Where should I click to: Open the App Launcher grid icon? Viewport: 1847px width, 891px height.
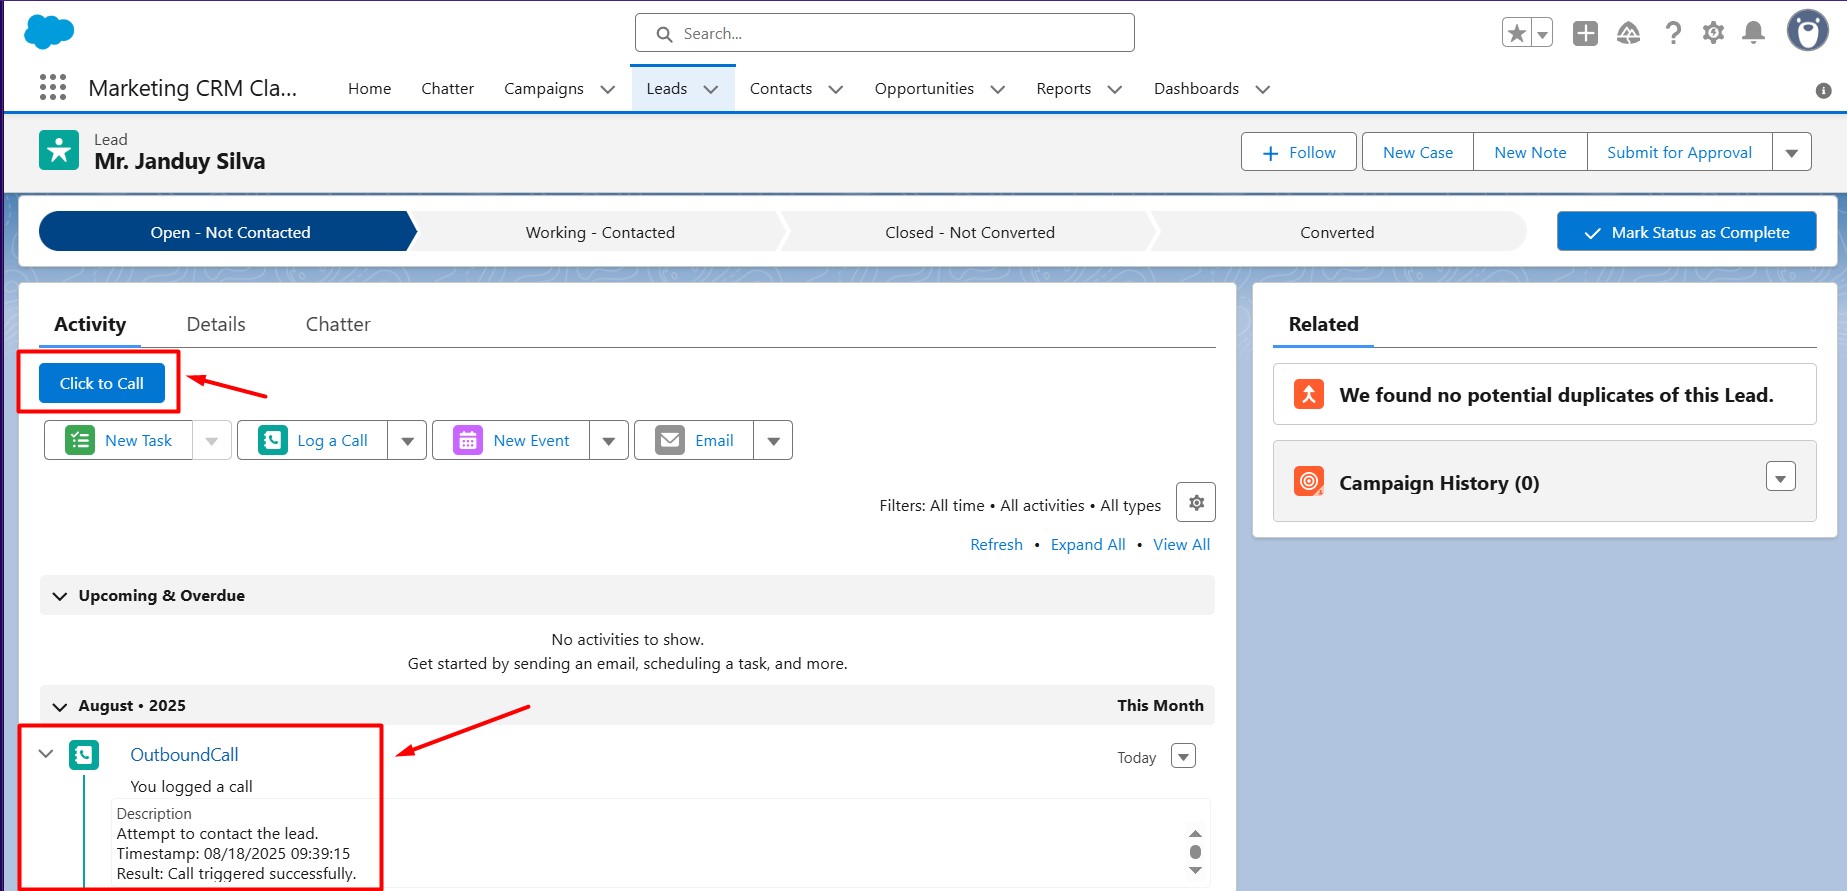[53, 88]
